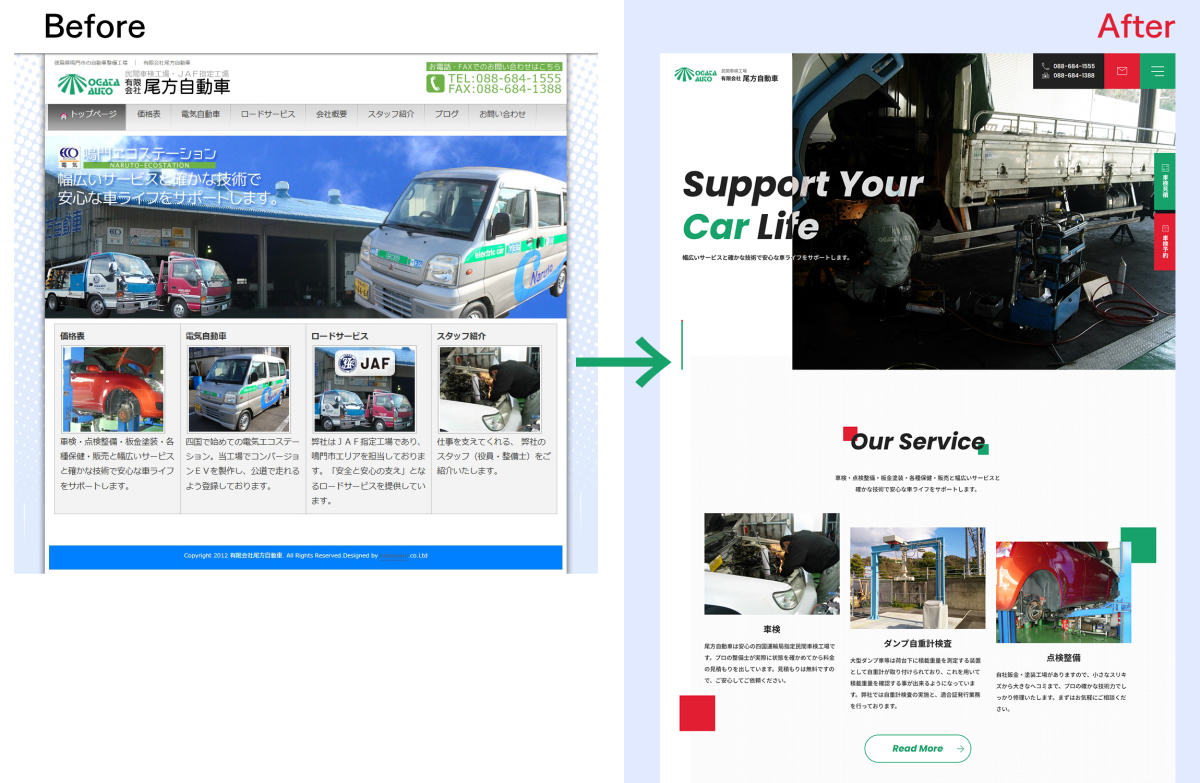Open the 価格表 nav tab

149,115
